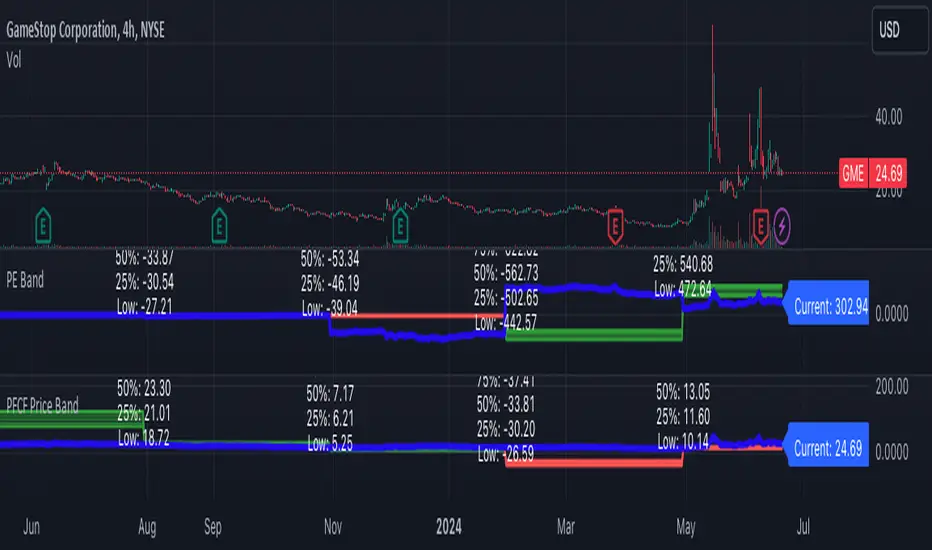Open the green earnings marker before 2024
932x550 pixels.
pyautogui.click(x=400, y=226)
